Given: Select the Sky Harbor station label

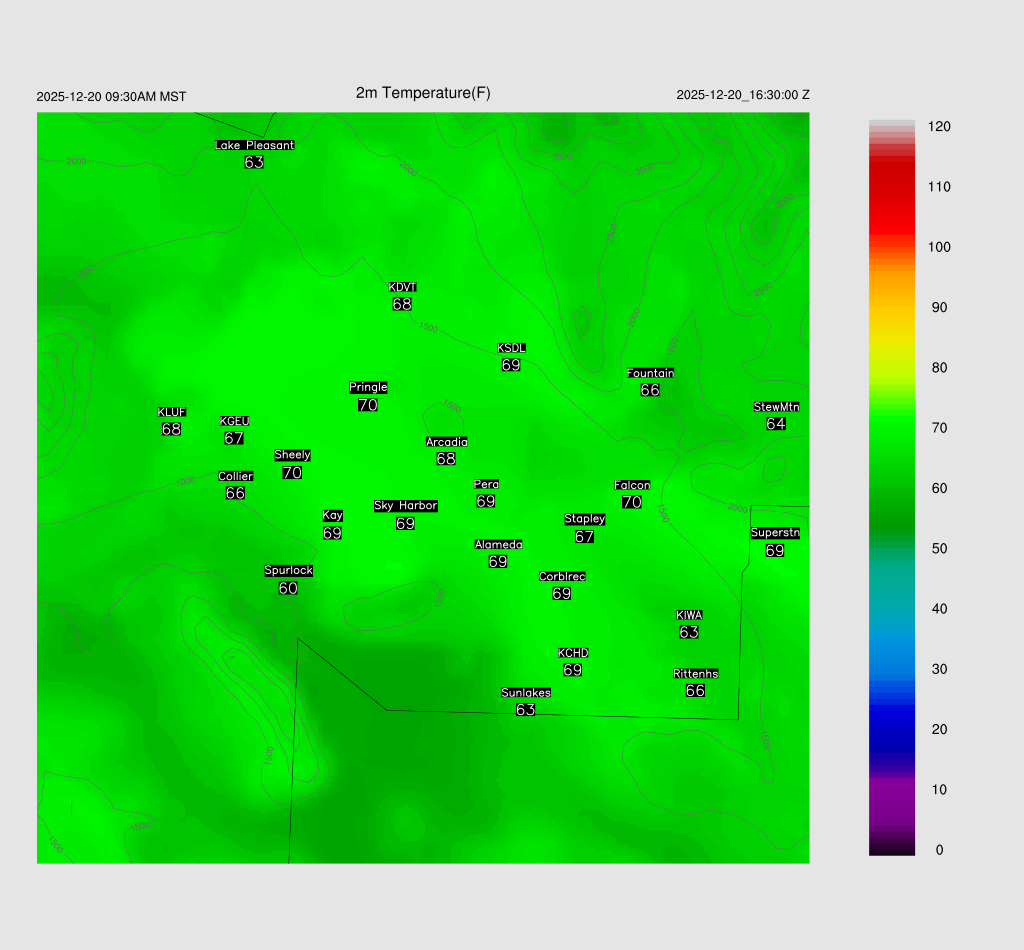Looking at the screenshot, I should click(x=405, y=506).
